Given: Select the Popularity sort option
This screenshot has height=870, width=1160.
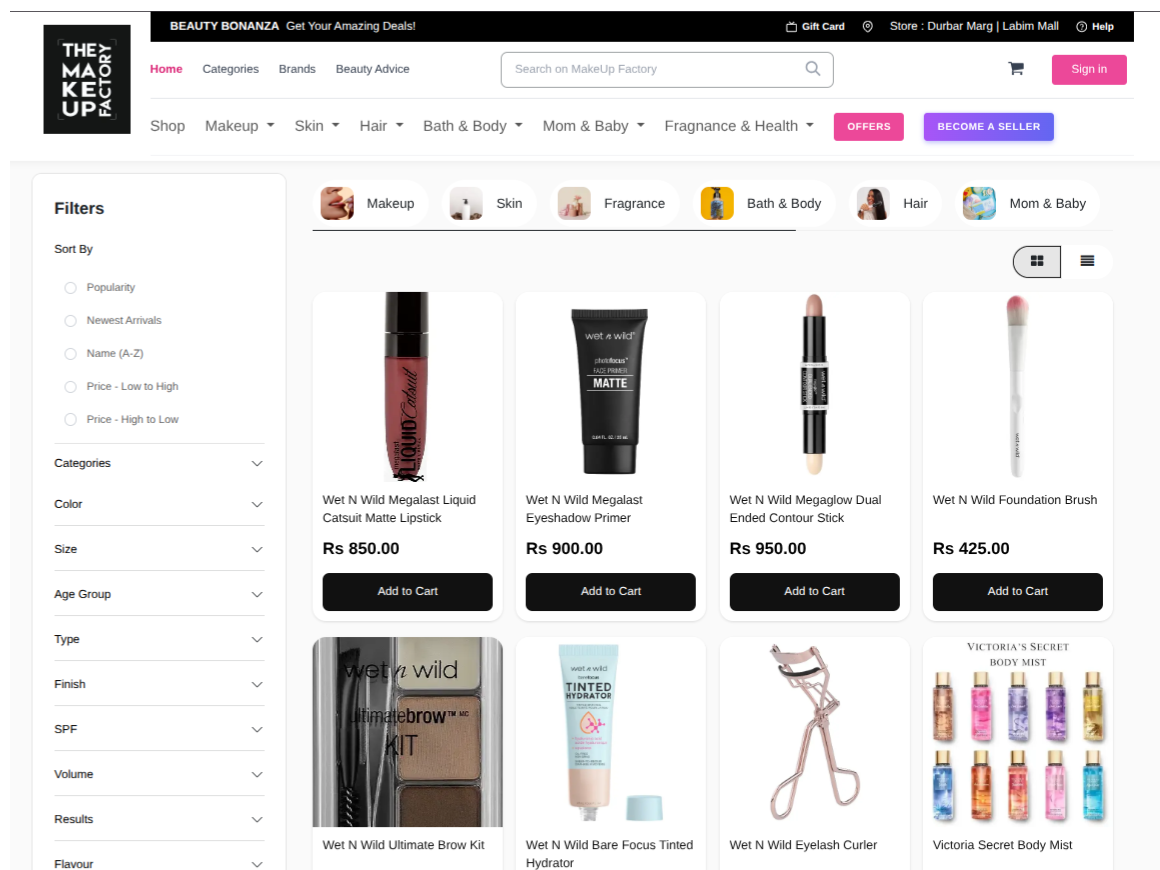Looking at the screenshot, I should (x=70, y=288).
